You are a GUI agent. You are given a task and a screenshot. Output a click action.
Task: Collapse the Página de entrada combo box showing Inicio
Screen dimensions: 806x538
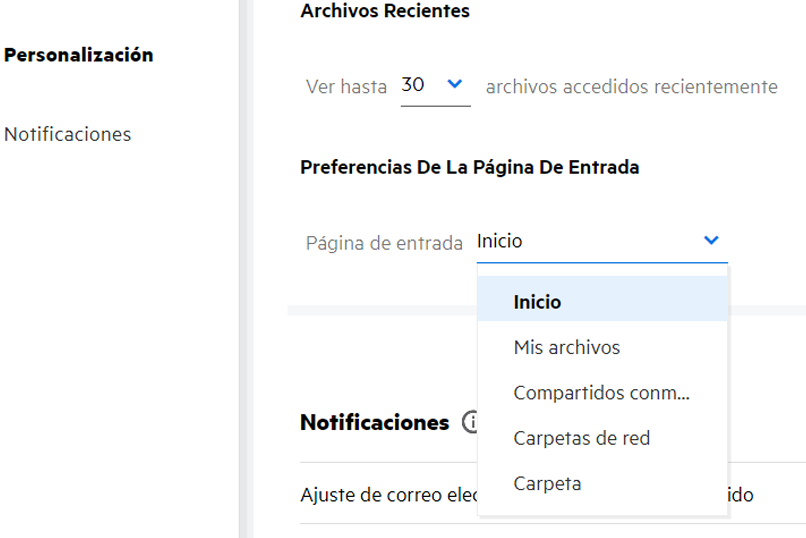pyautogui.click(x=600, y=241)
